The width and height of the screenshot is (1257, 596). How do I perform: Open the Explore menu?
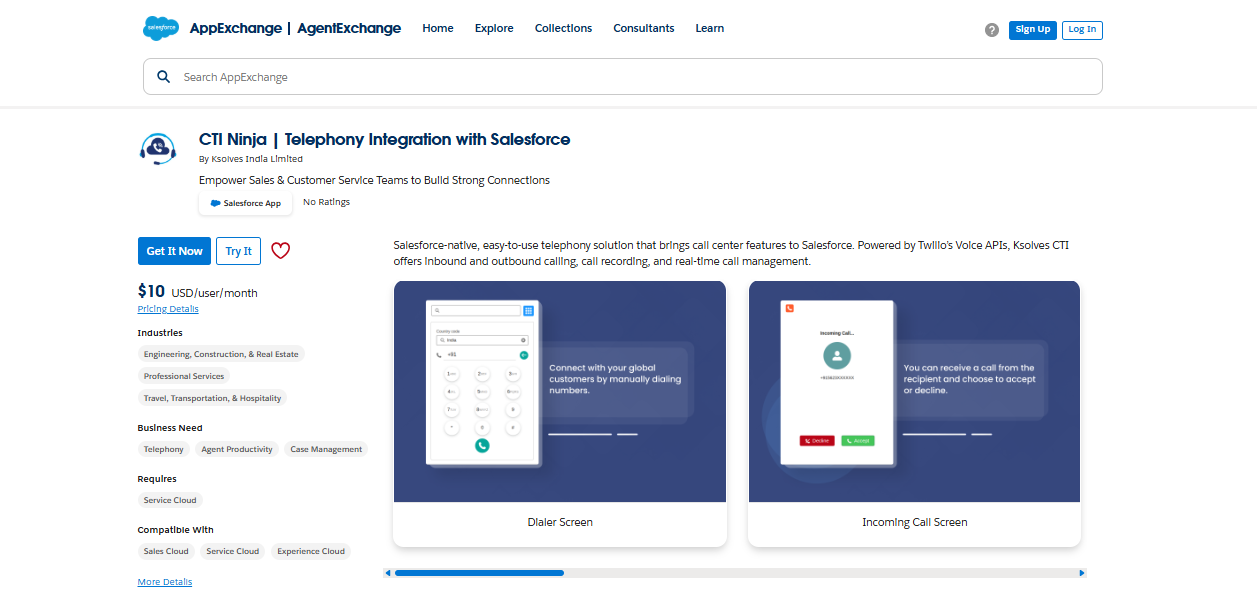click(x=494, y=28)
